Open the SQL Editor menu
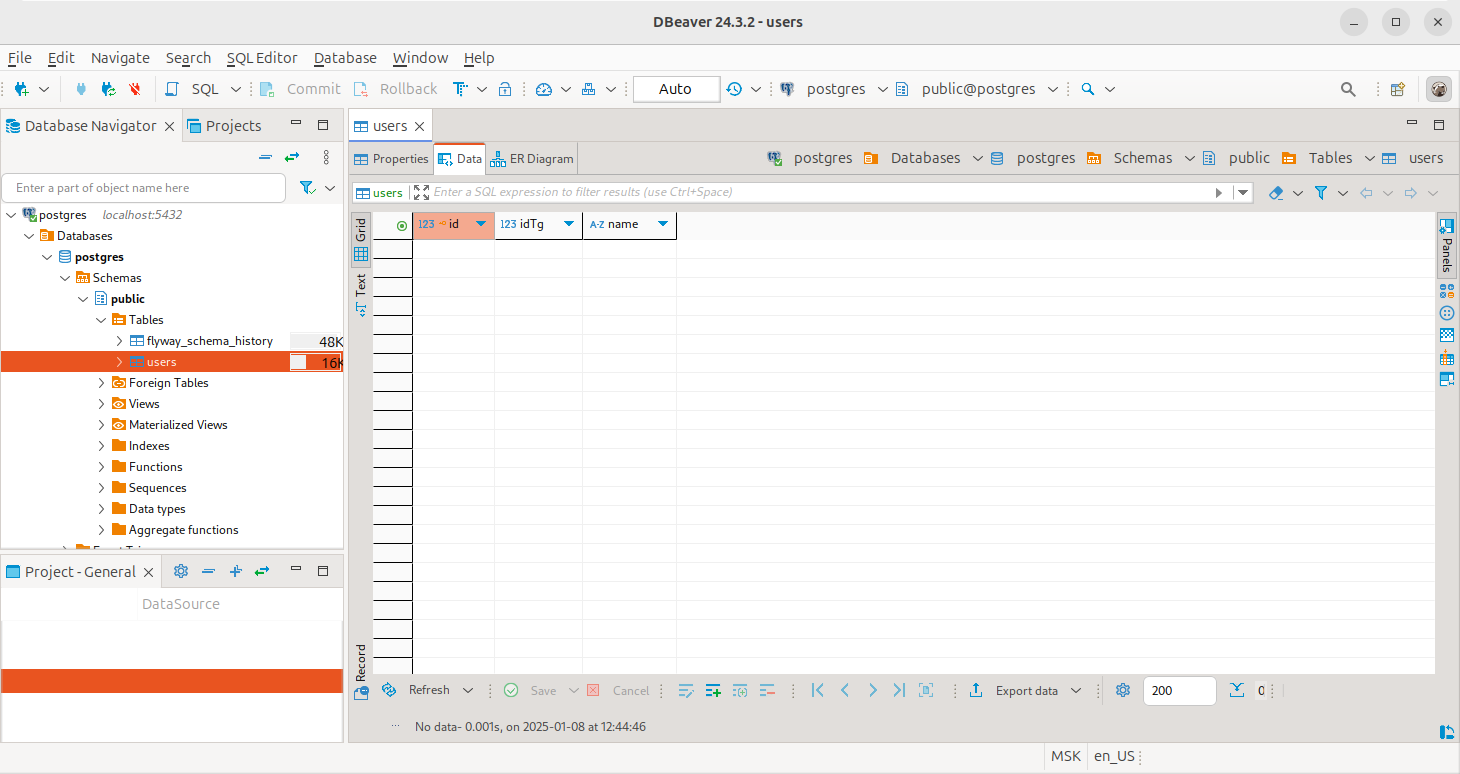The width and height of the screenshot is (1460, 774). [x=262, y=58]
